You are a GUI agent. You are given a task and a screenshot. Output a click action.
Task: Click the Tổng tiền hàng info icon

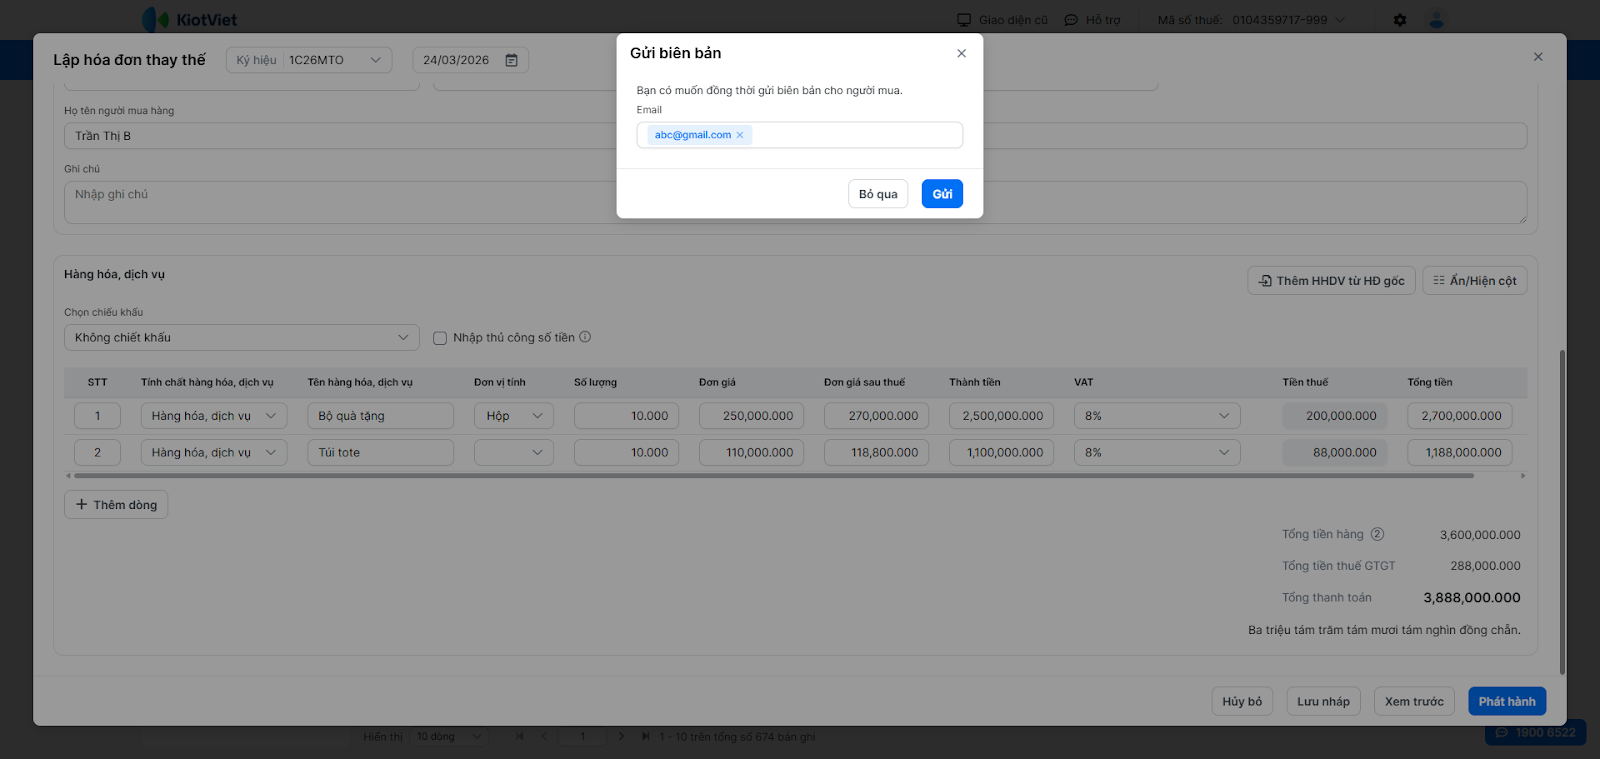[1377, 534]
